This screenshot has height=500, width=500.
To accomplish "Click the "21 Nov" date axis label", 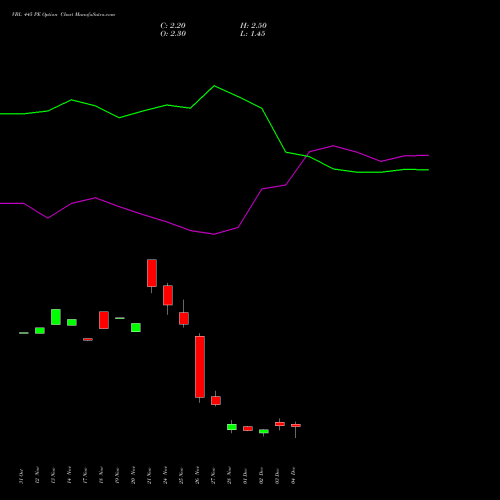I will click(x=149, y=475).
